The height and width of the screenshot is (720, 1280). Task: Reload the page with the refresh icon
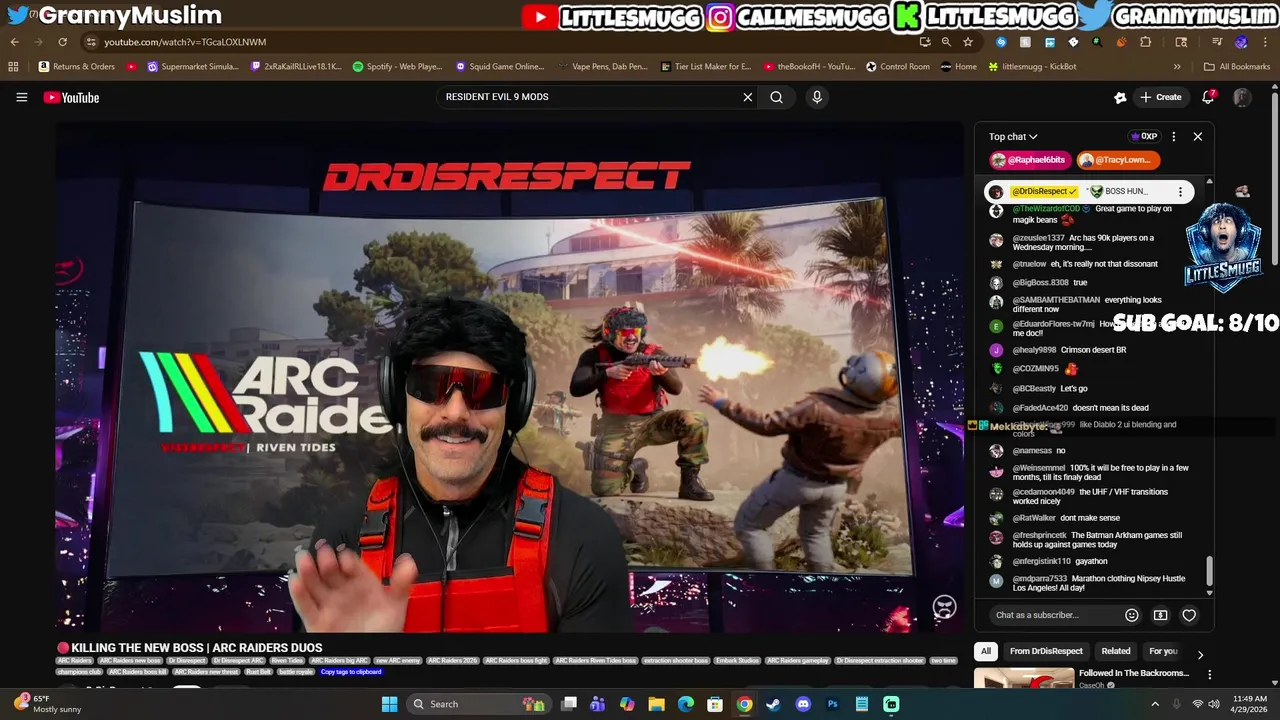[x=62, y=42]
